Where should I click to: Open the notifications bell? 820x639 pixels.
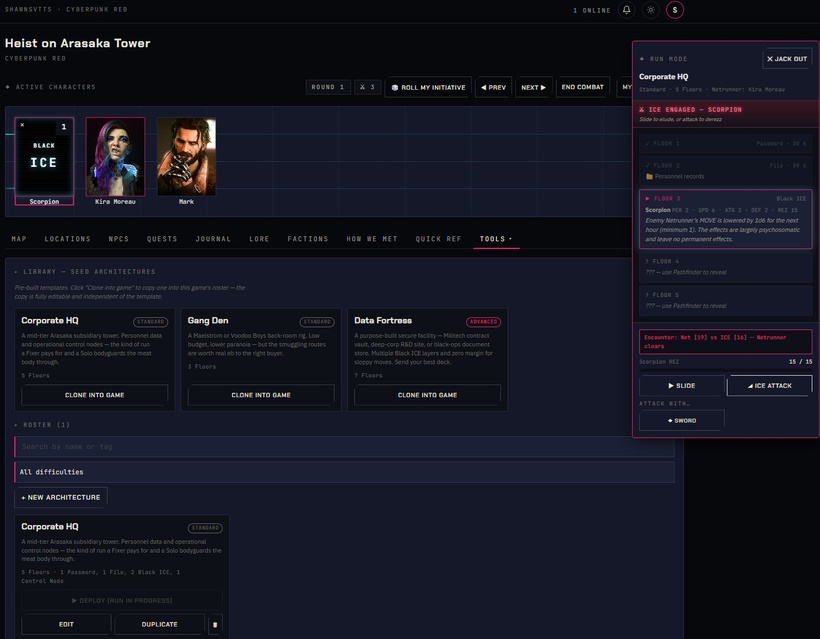tap(626, 10)
